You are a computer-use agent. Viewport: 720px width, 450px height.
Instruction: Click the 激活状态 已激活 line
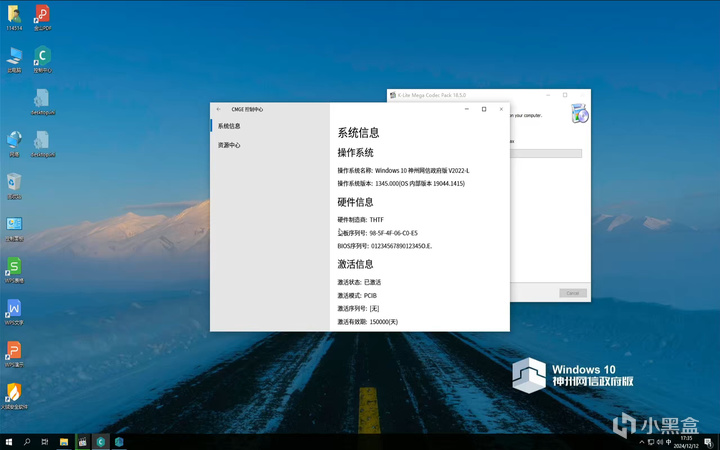click(x=359, y=282)
